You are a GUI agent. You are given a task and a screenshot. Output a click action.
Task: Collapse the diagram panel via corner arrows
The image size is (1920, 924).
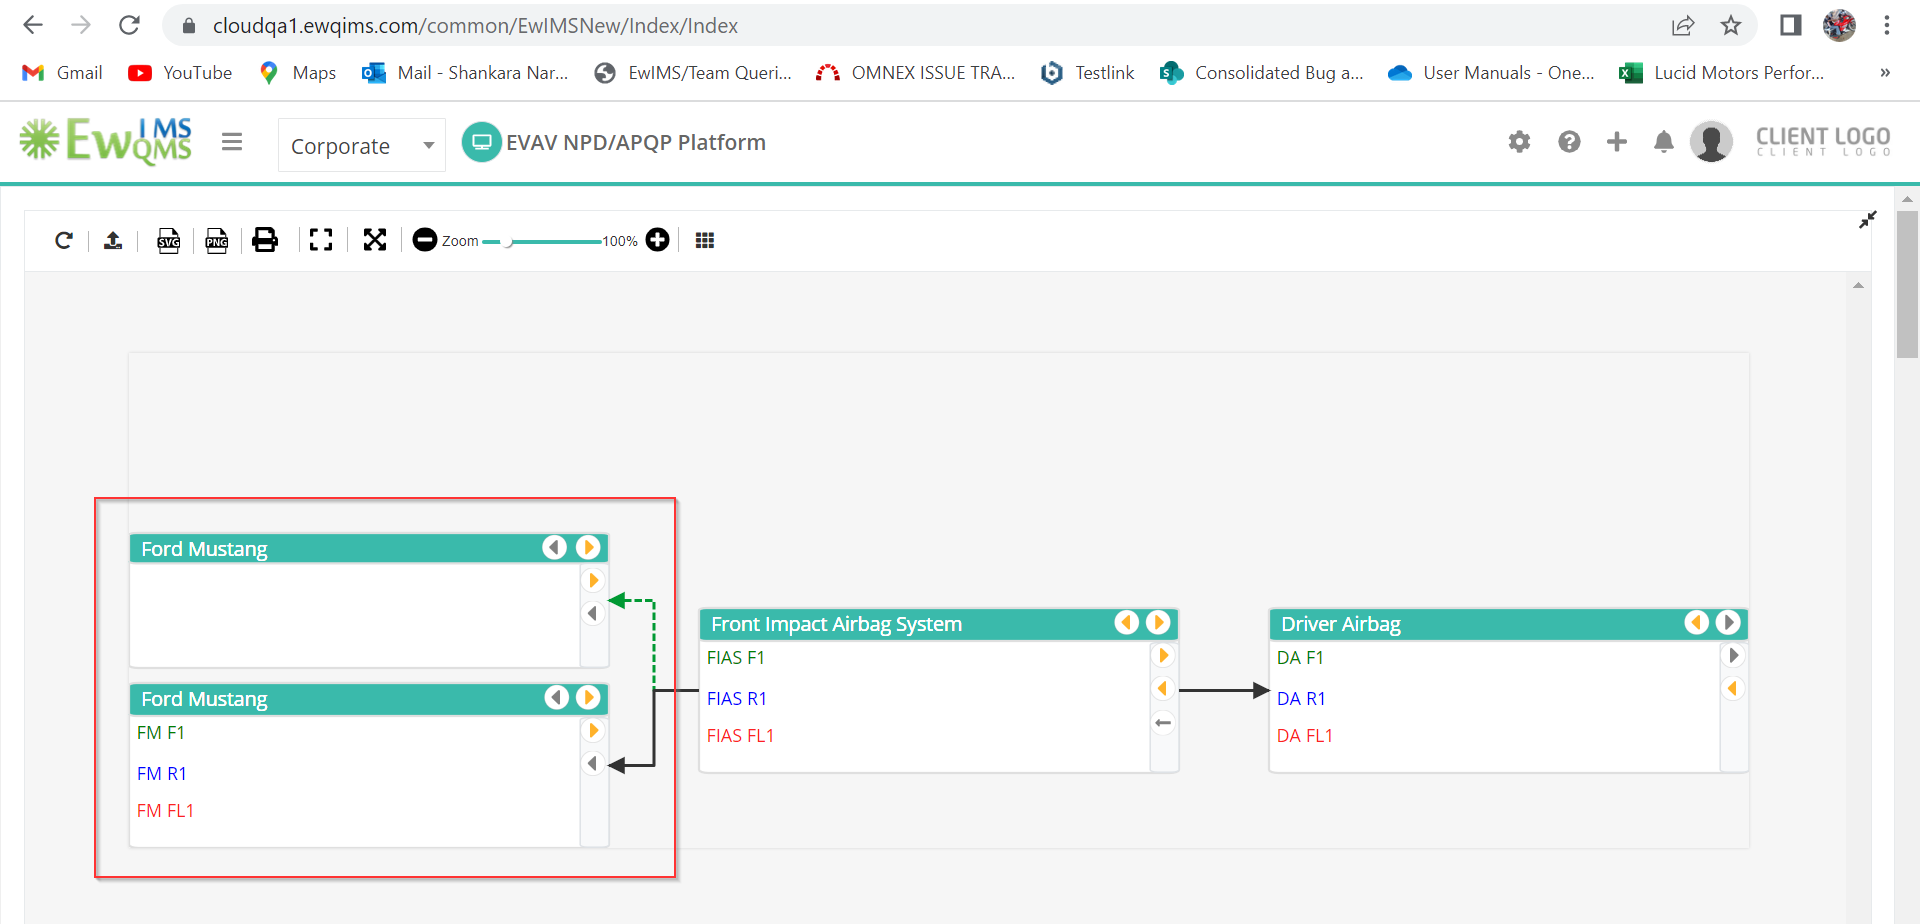[1867, 220]
